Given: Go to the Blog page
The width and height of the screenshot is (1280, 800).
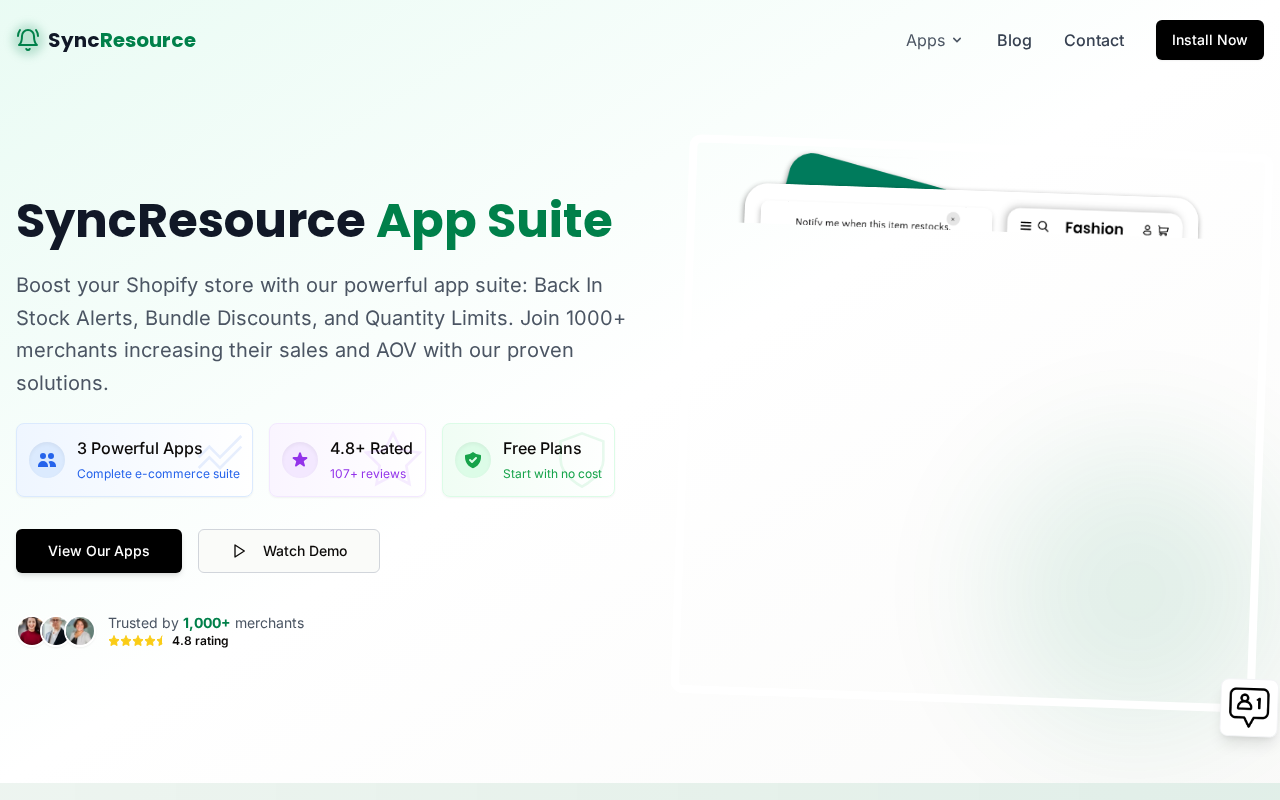Looking at the screenshot, I should 1014,40.
